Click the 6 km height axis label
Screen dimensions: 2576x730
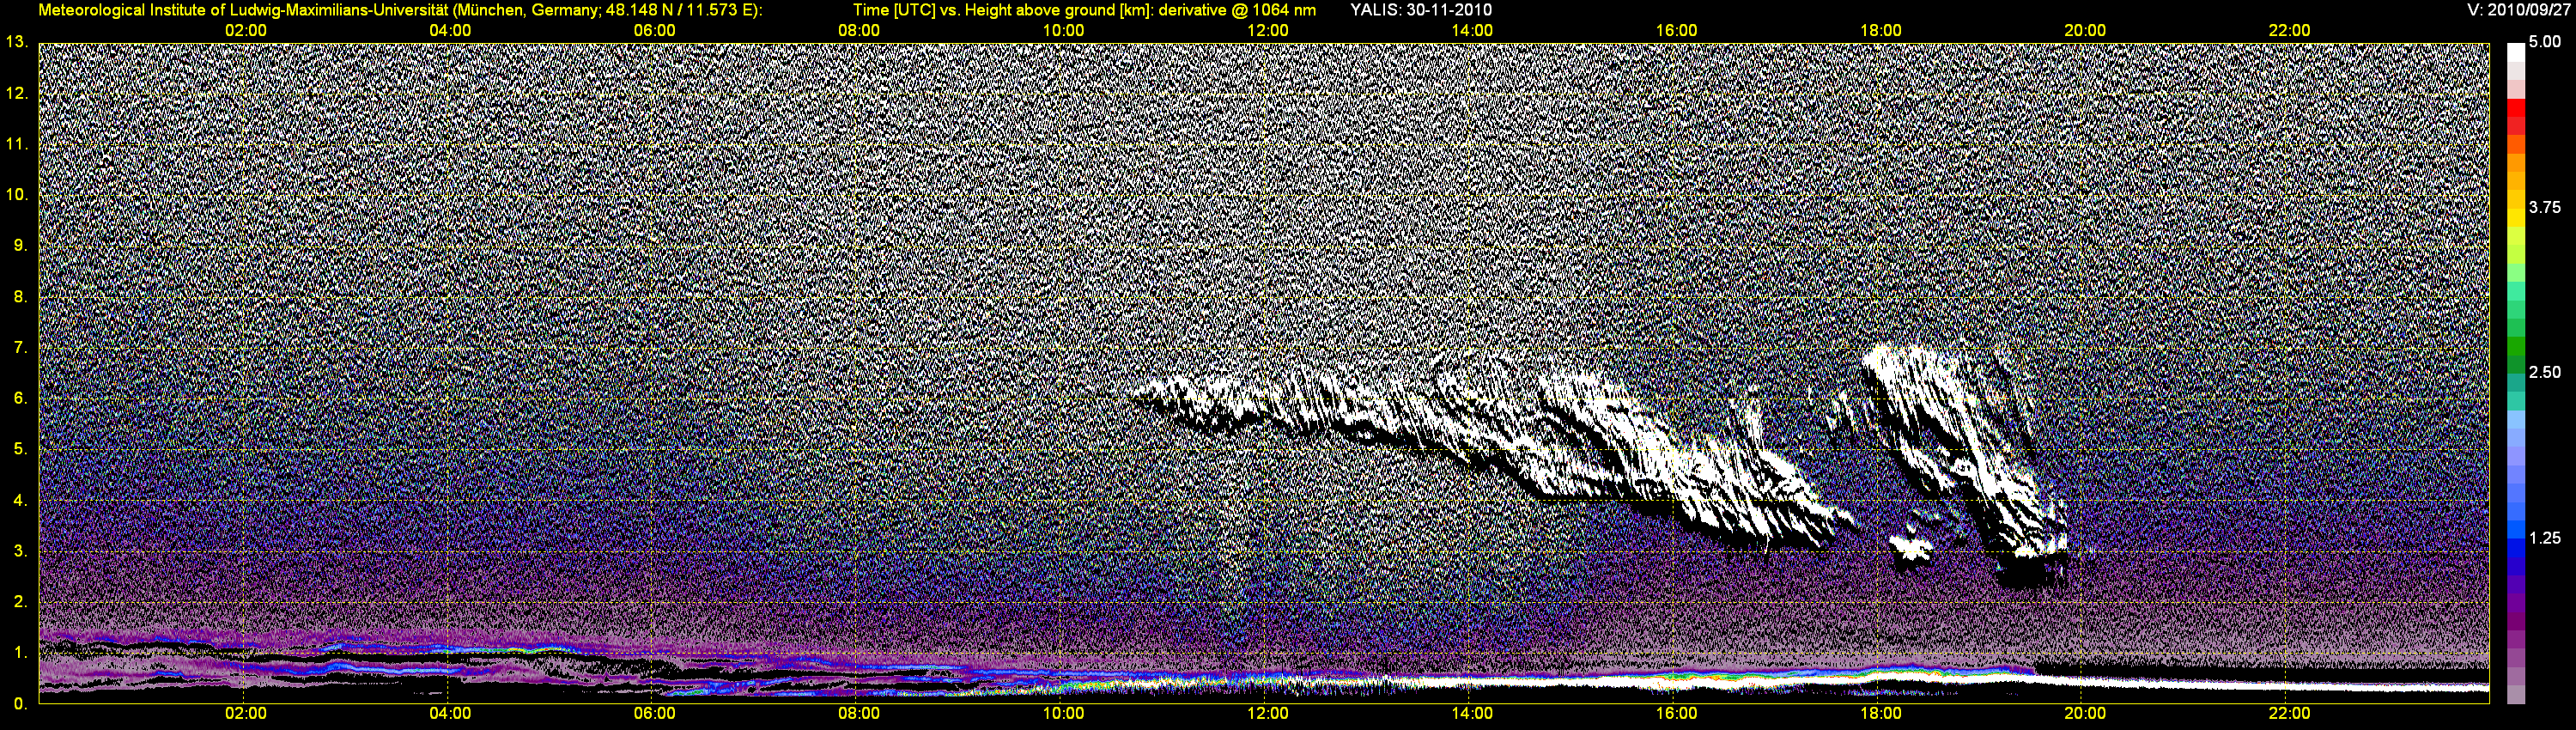(20, 398)
